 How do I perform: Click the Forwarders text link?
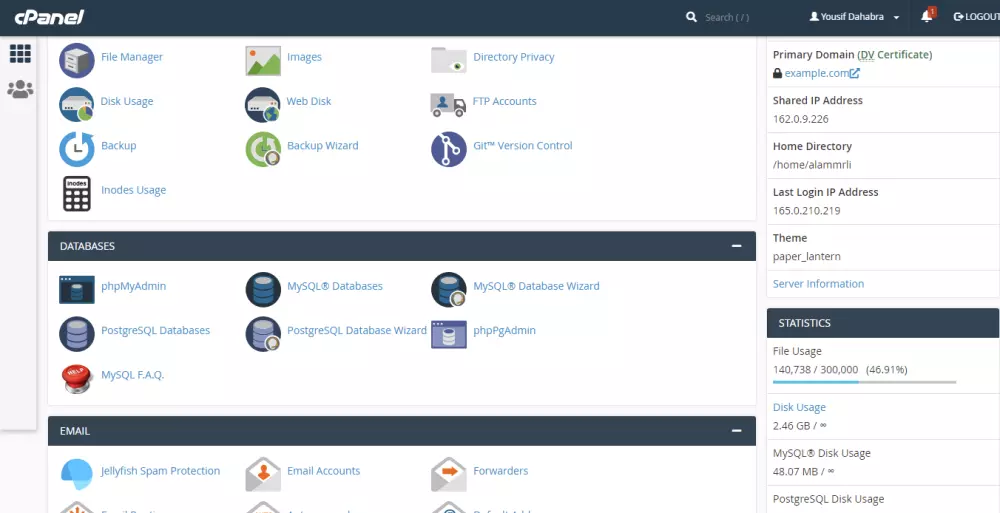(501, 471)
